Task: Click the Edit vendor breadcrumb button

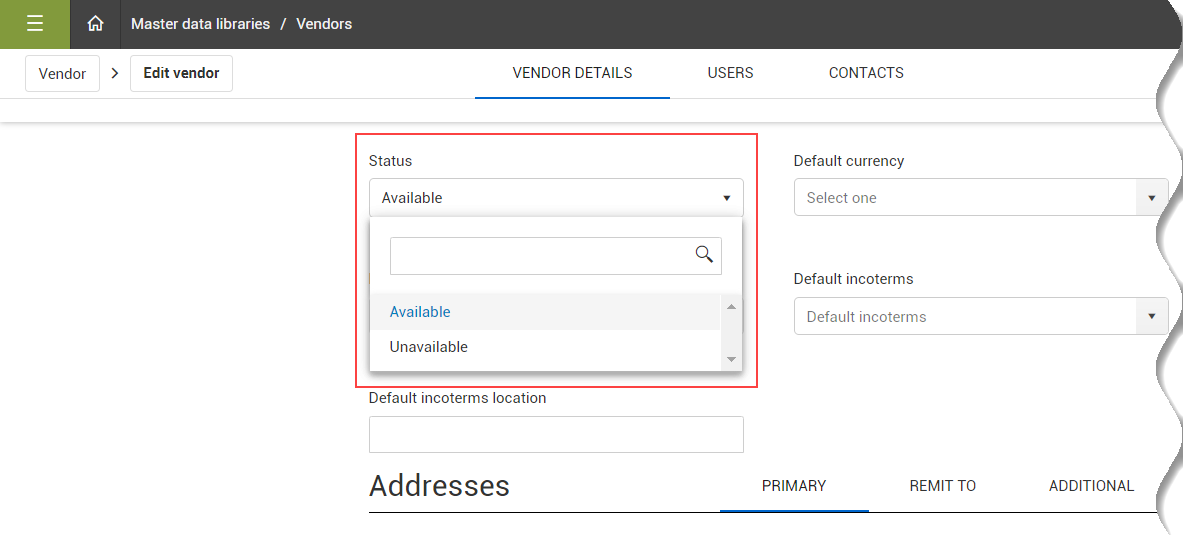Action: pos(181,74)
